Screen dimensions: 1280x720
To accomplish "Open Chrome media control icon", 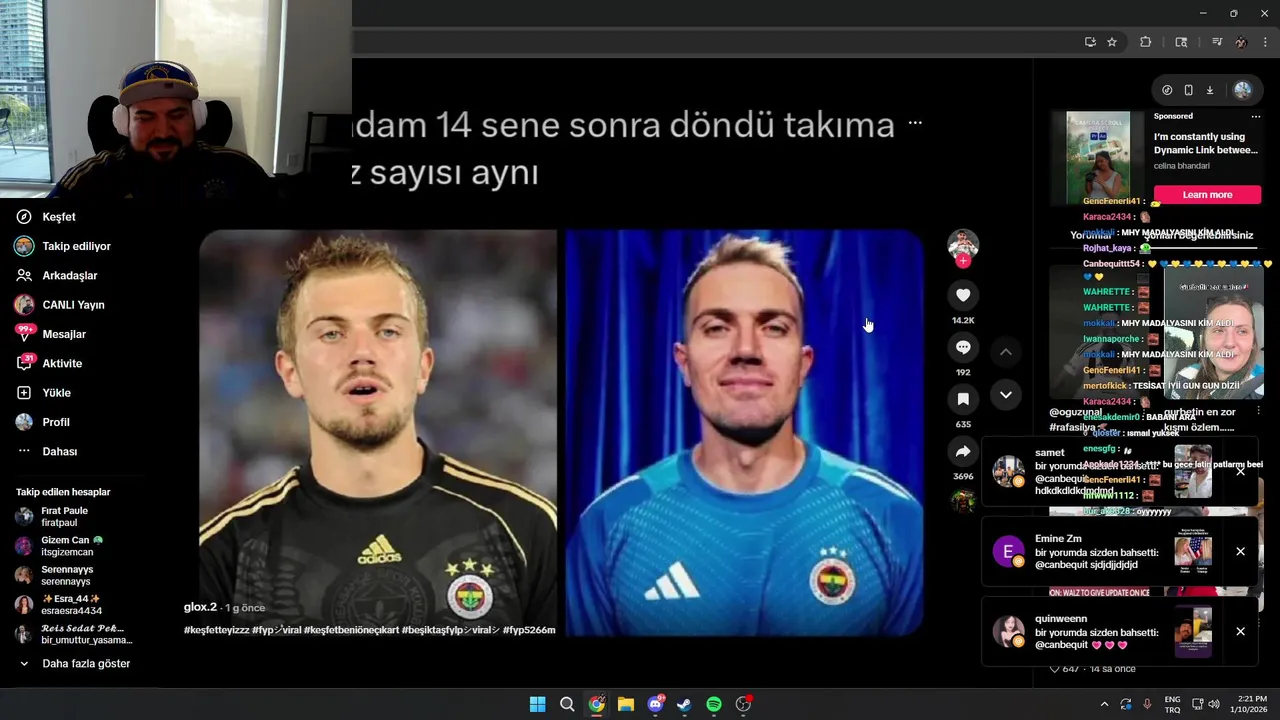I will [1217, 42].
